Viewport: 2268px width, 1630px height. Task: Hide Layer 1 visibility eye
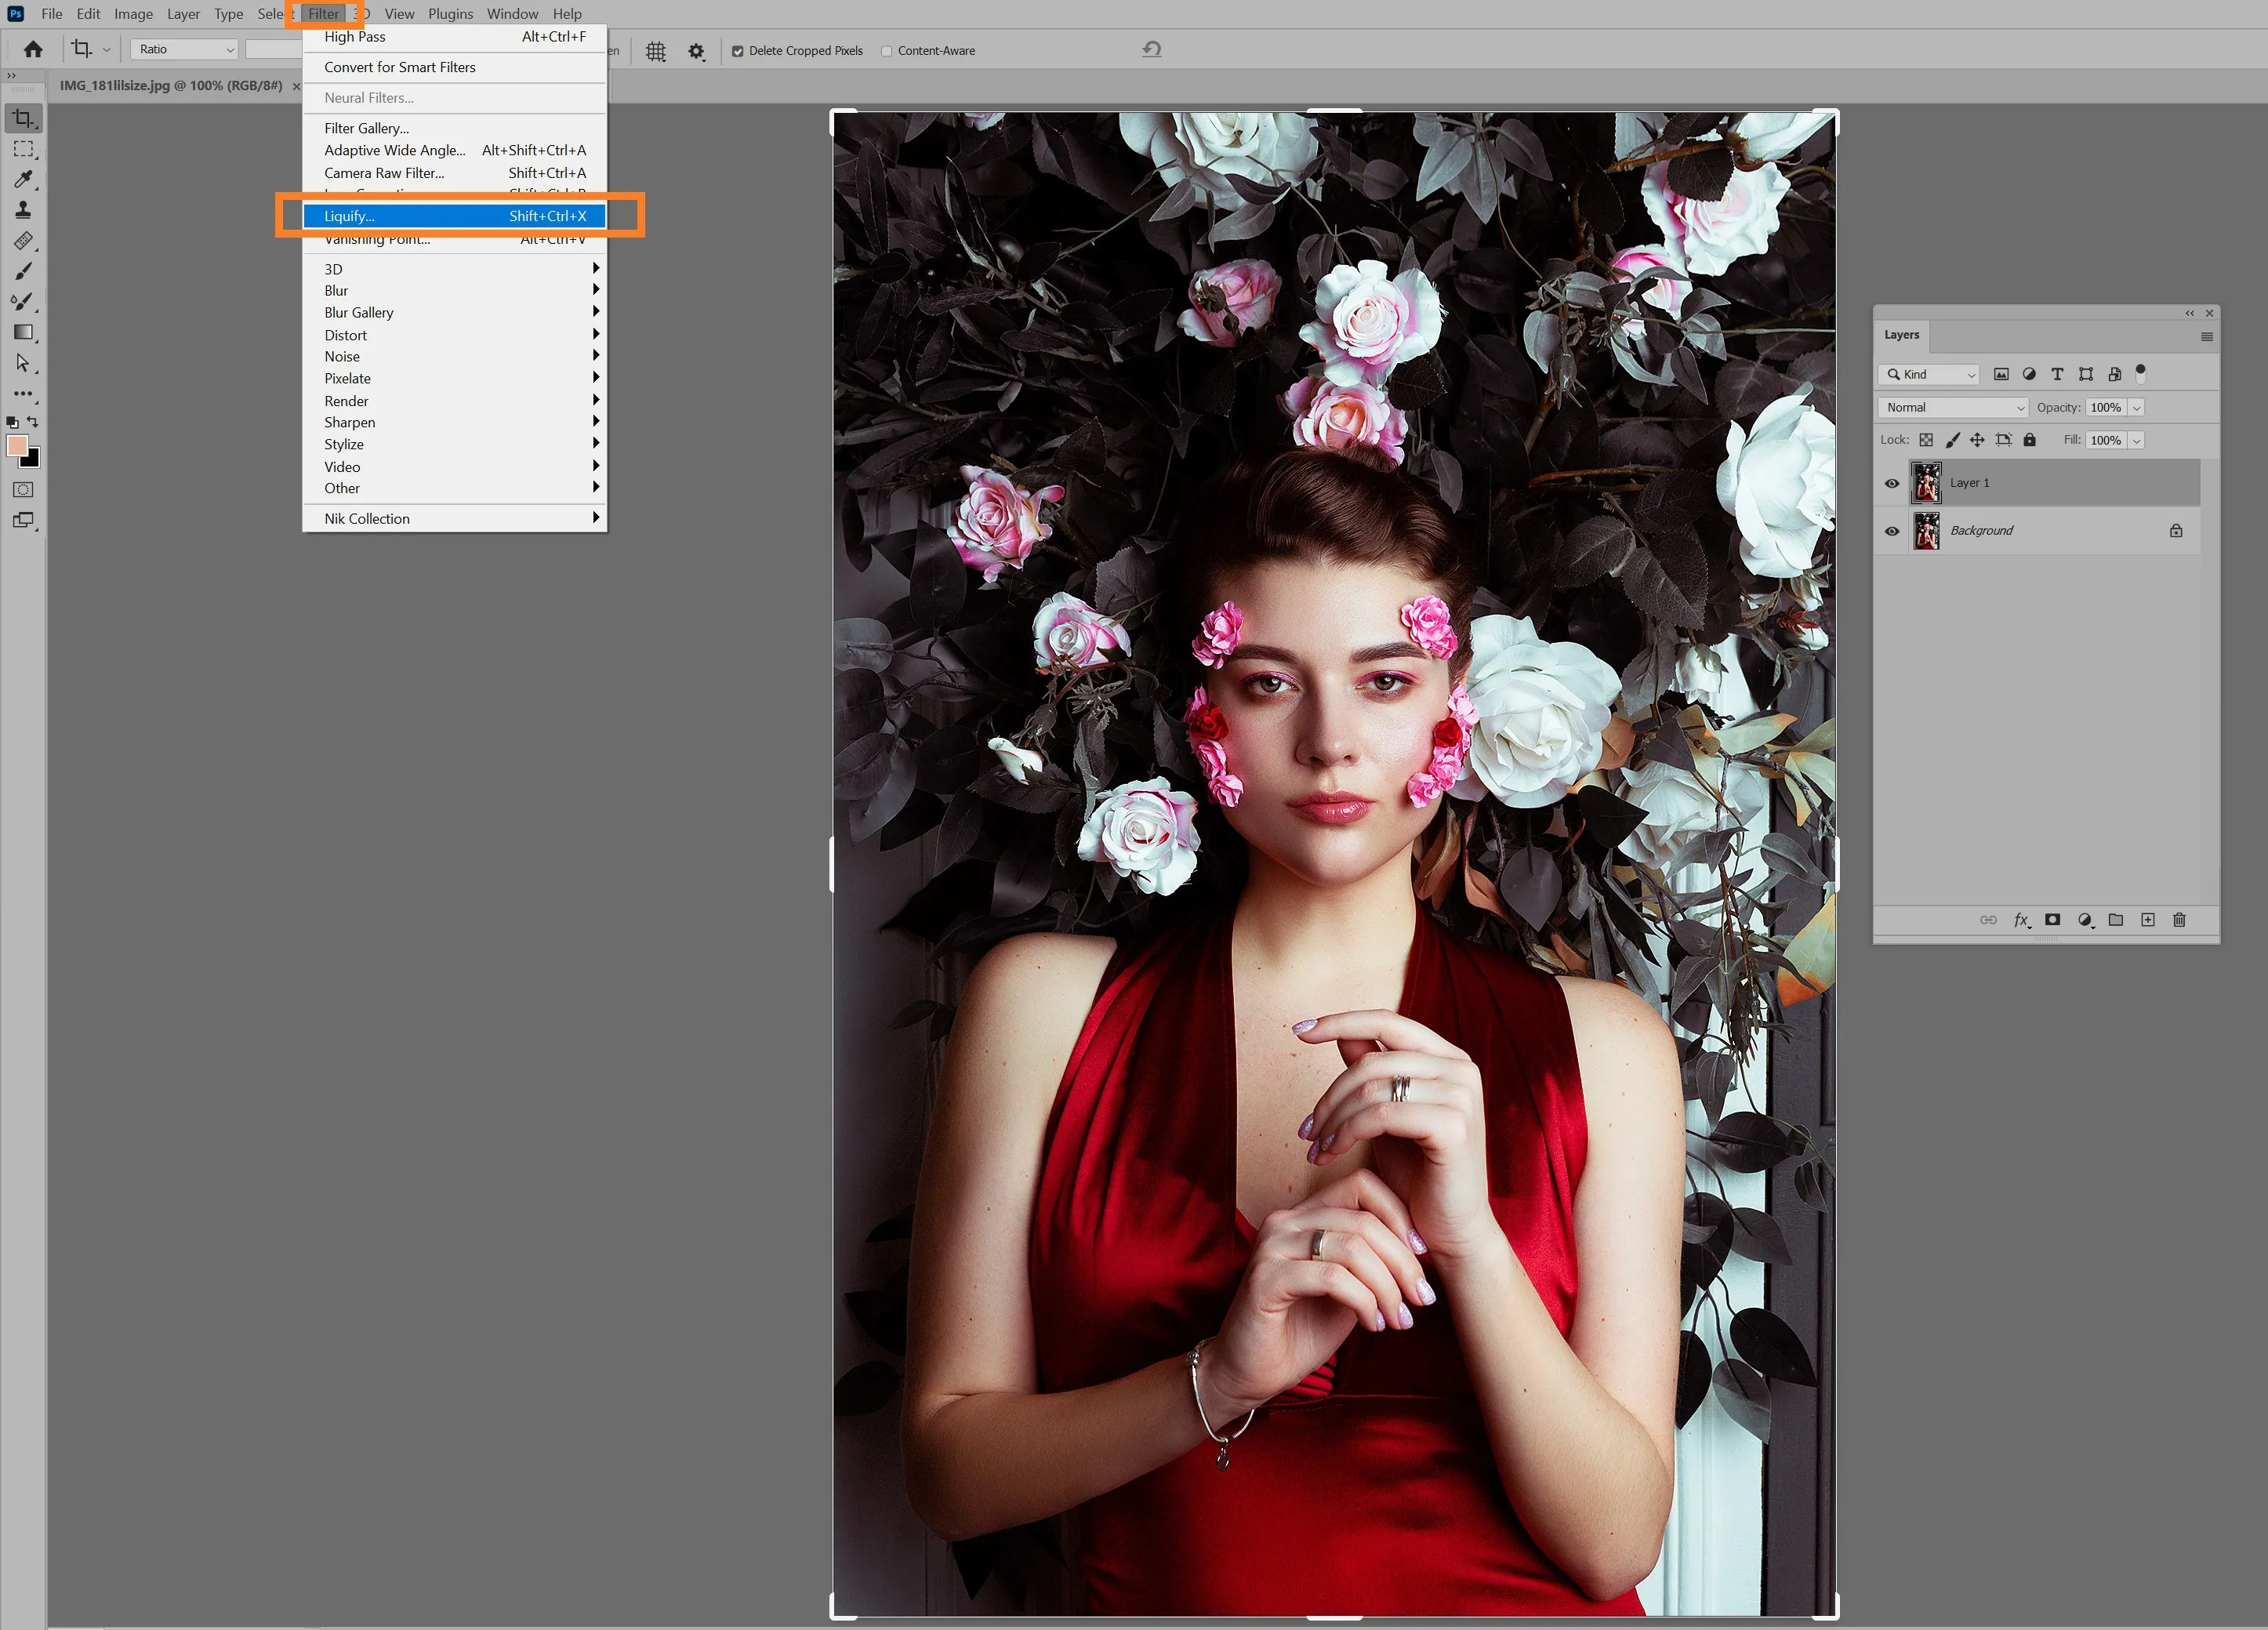[x=1892, y=483]
